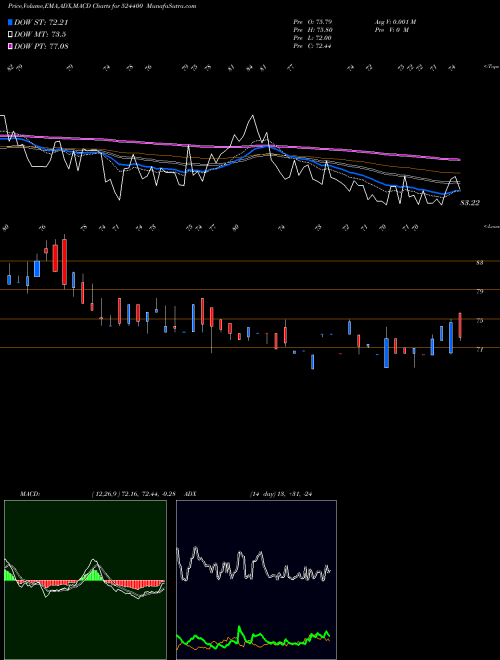Click the magenta DOW PT legend swatch
This screenshot has width=500, height=660.
tap(10, 46)
